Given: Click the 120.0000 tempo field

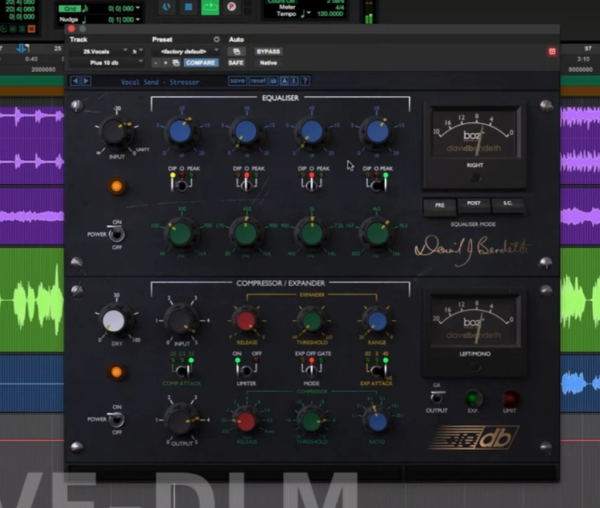Looking at the screenshot, I should pos(330,13).
